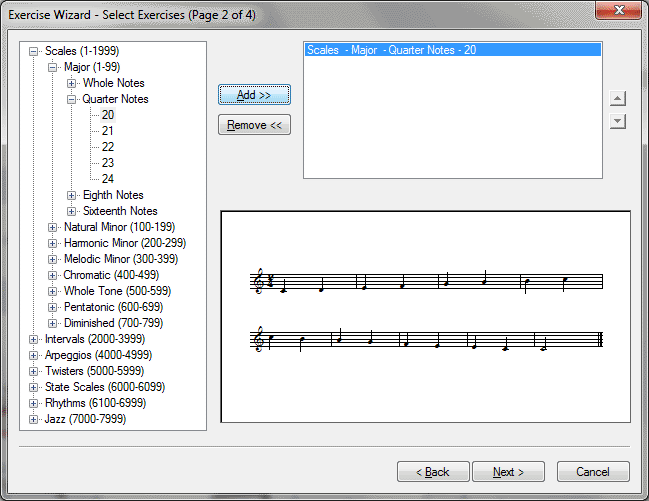Select Chromatic (400-499) label
649x501 pixels.
[111, 275]
